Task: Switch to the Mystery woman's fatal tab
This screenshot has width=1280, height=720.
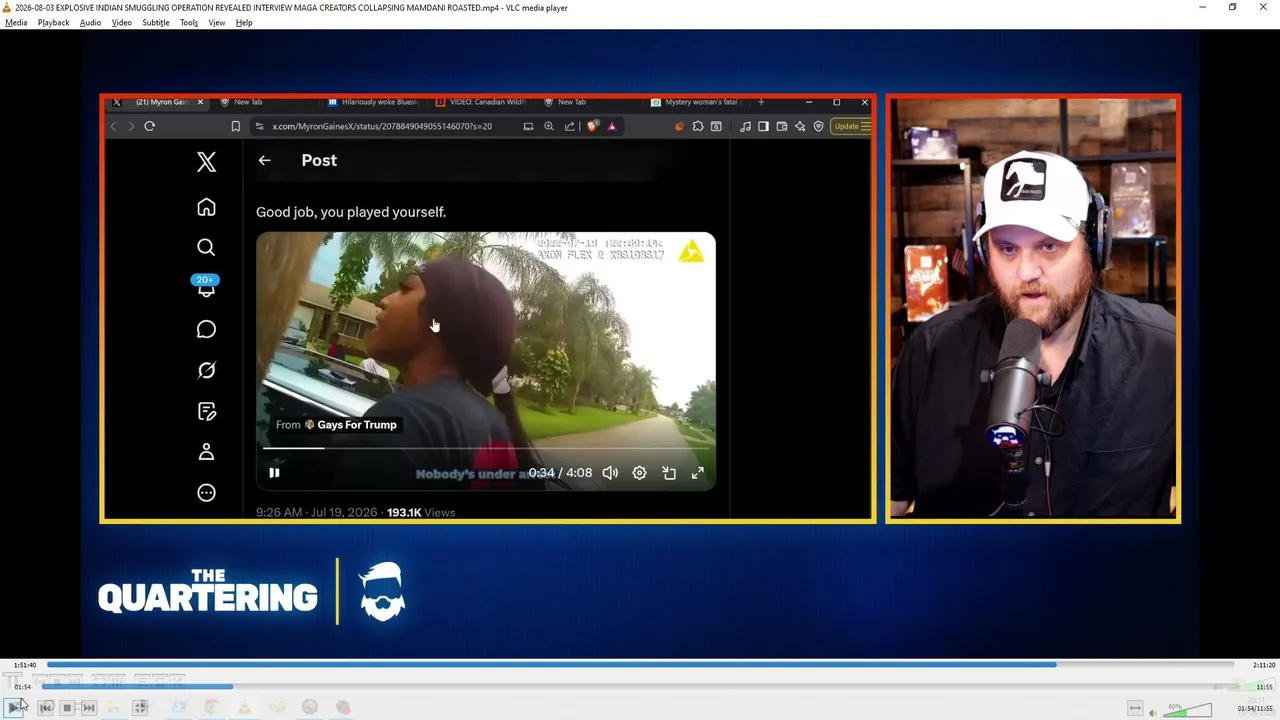Action: click(694, 102)
